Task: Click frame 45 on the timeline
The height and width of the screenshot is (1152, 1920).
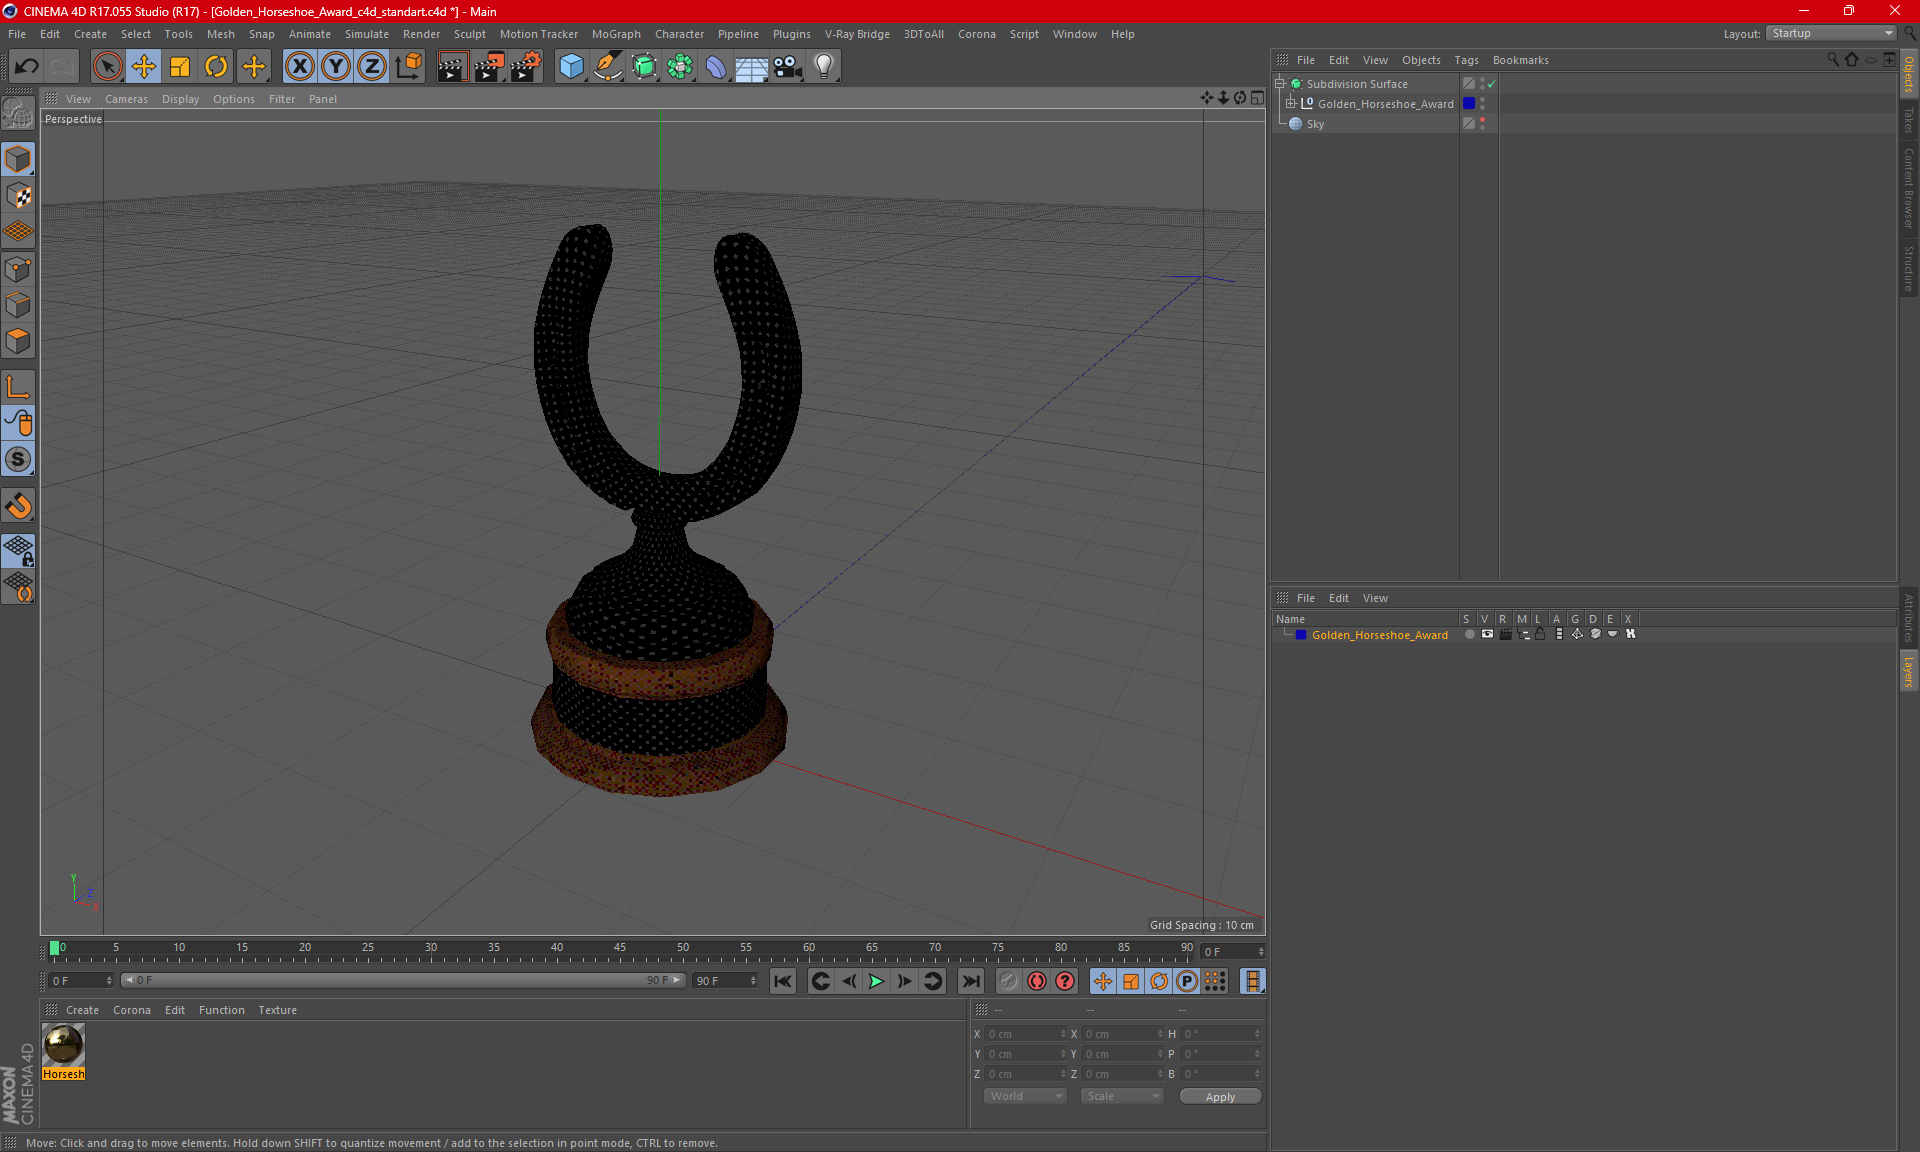Action: click(620, 949)
